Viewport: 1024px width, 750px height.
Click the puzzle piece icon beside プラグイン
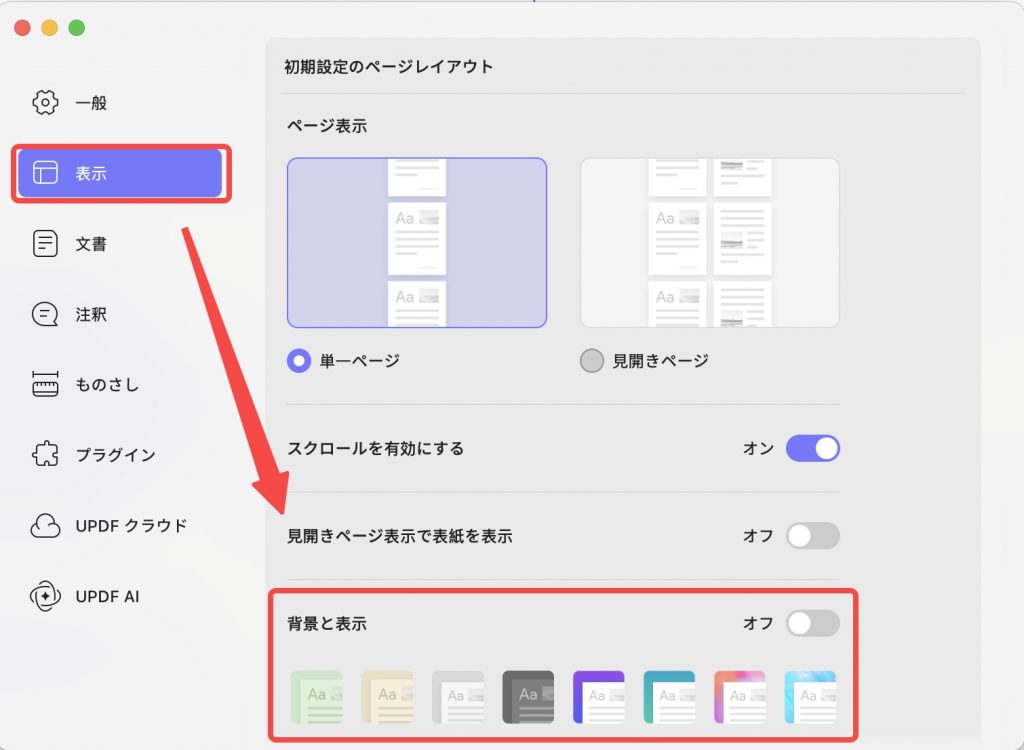point(45,454)
